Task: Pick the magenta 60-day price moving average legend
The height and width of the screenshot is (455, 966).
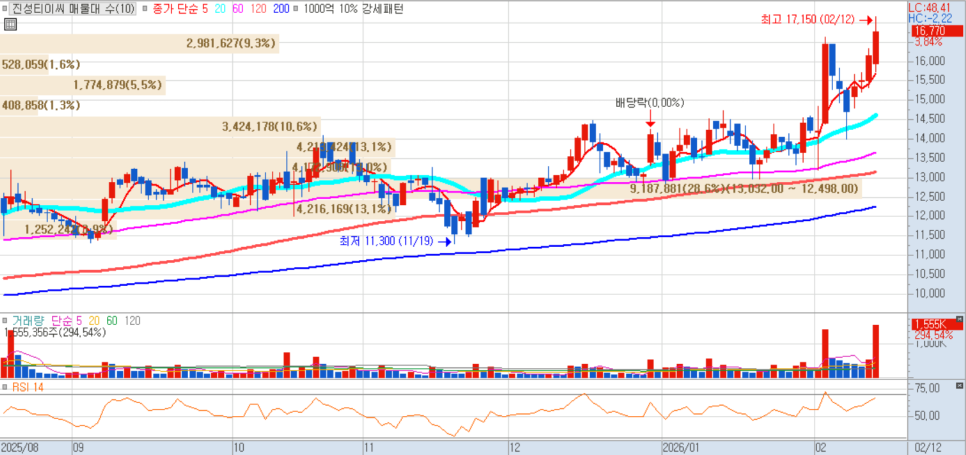Action: pyautogui.click(x=238, y=10)
